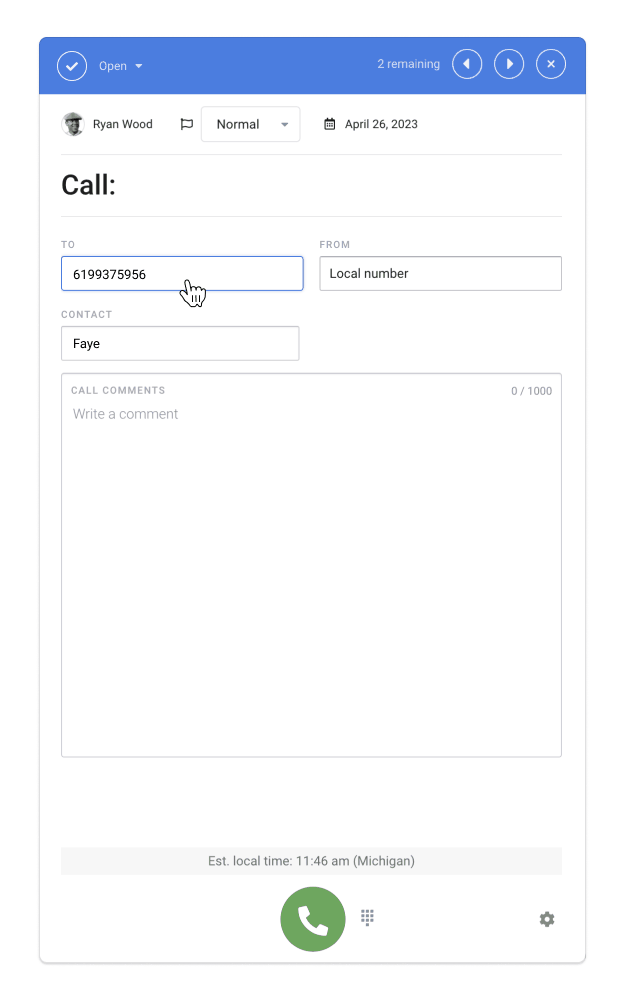The image size is (625, 1000).
Task: Advance to the next record arrow
Action: pos(509,63)
